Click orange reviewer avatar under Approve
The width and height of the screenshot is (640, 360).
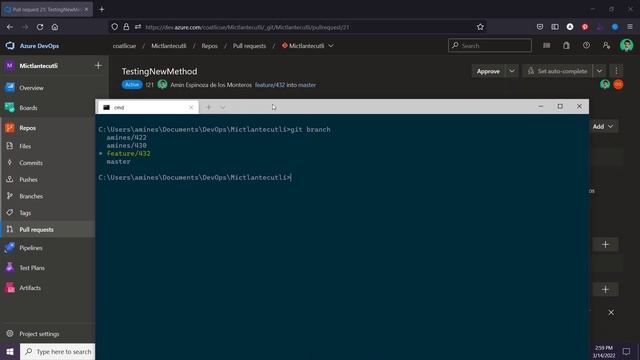618,84
